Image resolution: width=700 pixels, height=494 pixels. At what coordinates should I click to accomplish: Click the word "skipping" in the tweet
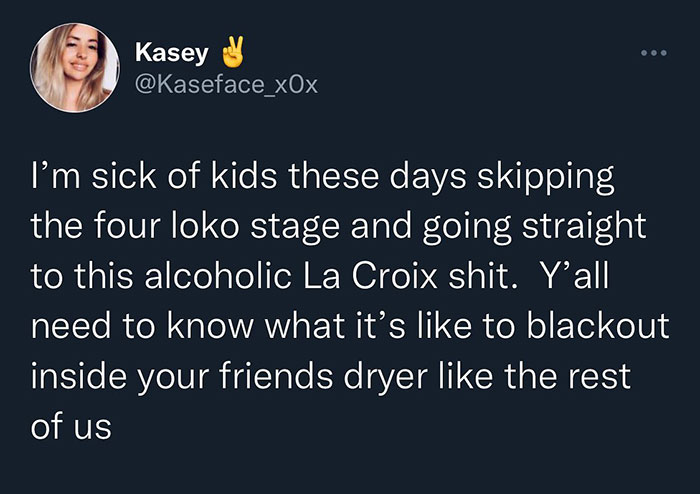(546, 177)
